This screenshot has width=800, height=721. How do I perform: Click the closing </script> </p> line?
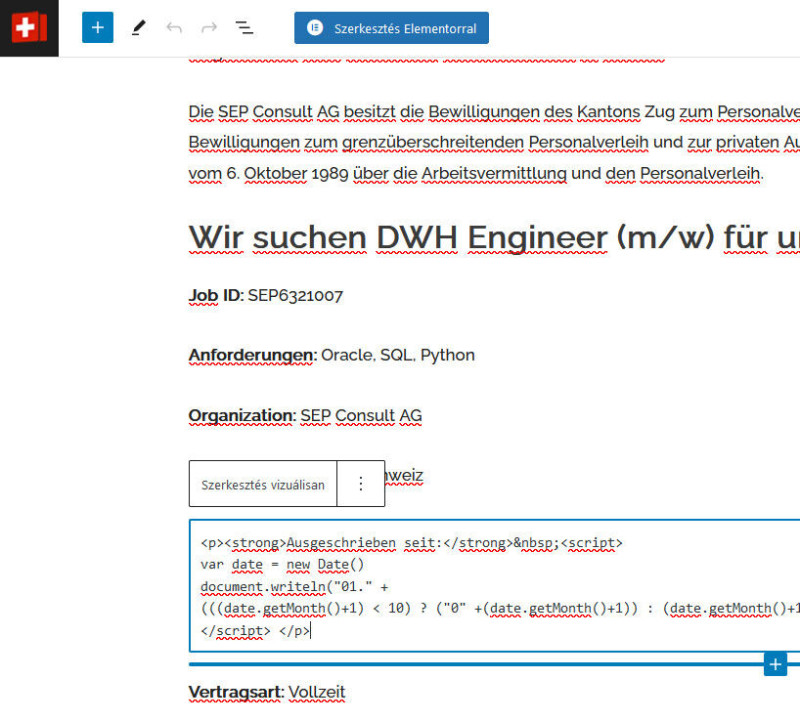tap(255, 631)
